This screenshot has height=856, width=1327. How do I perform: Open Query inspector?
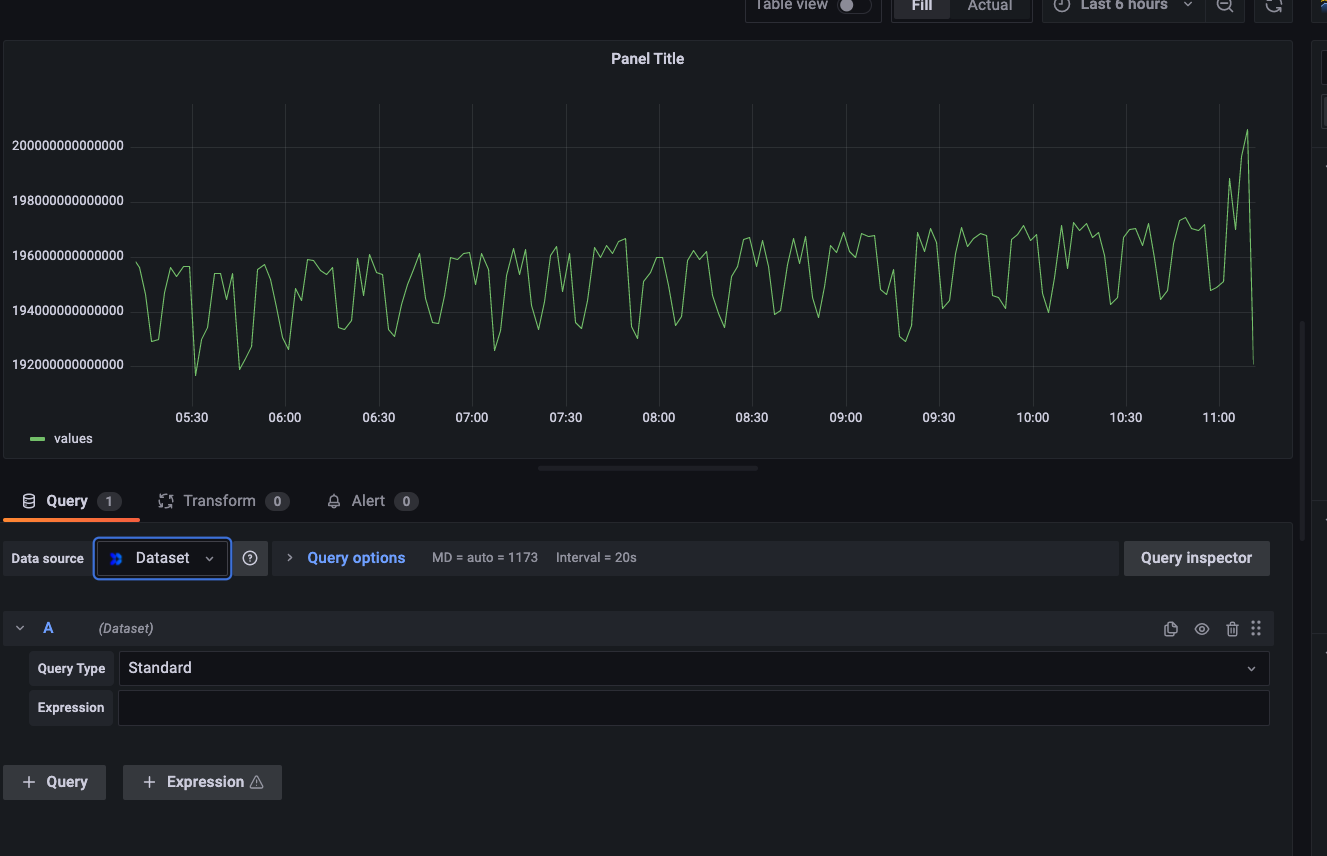[1197, 558]
